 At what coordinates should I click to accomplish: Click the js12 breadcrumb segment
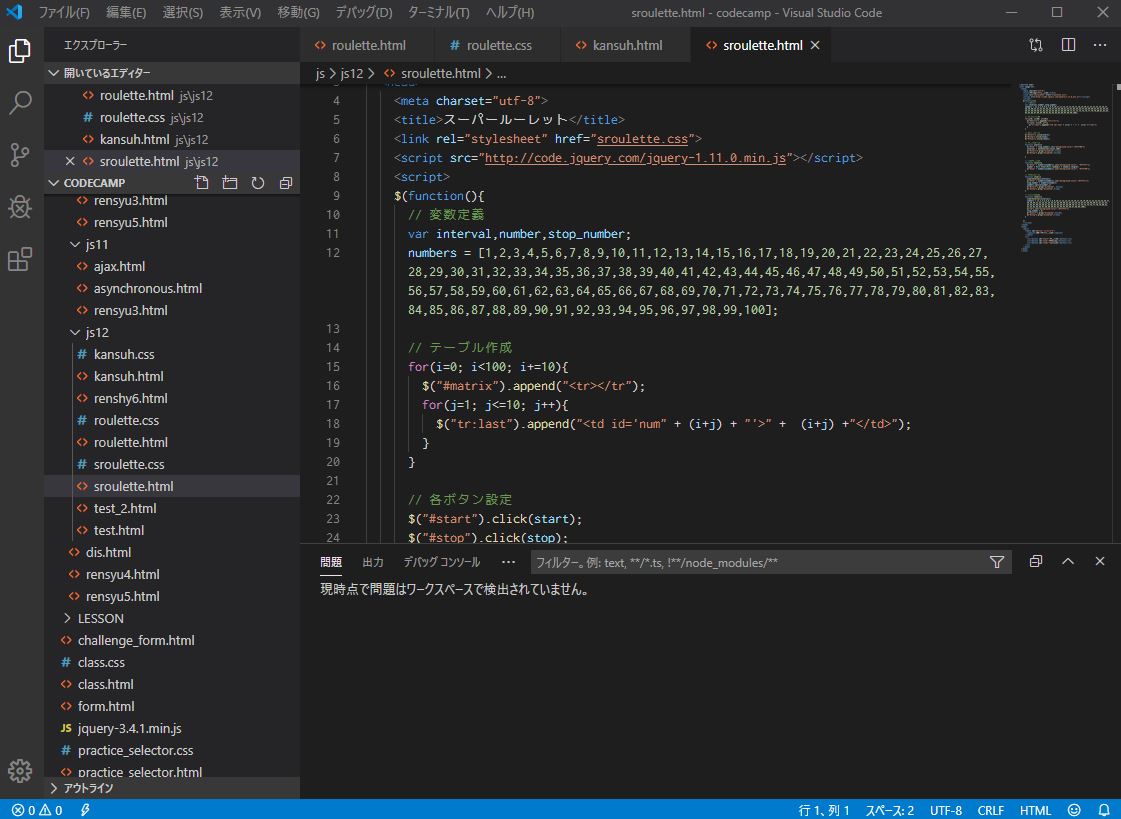click(351, 74)
